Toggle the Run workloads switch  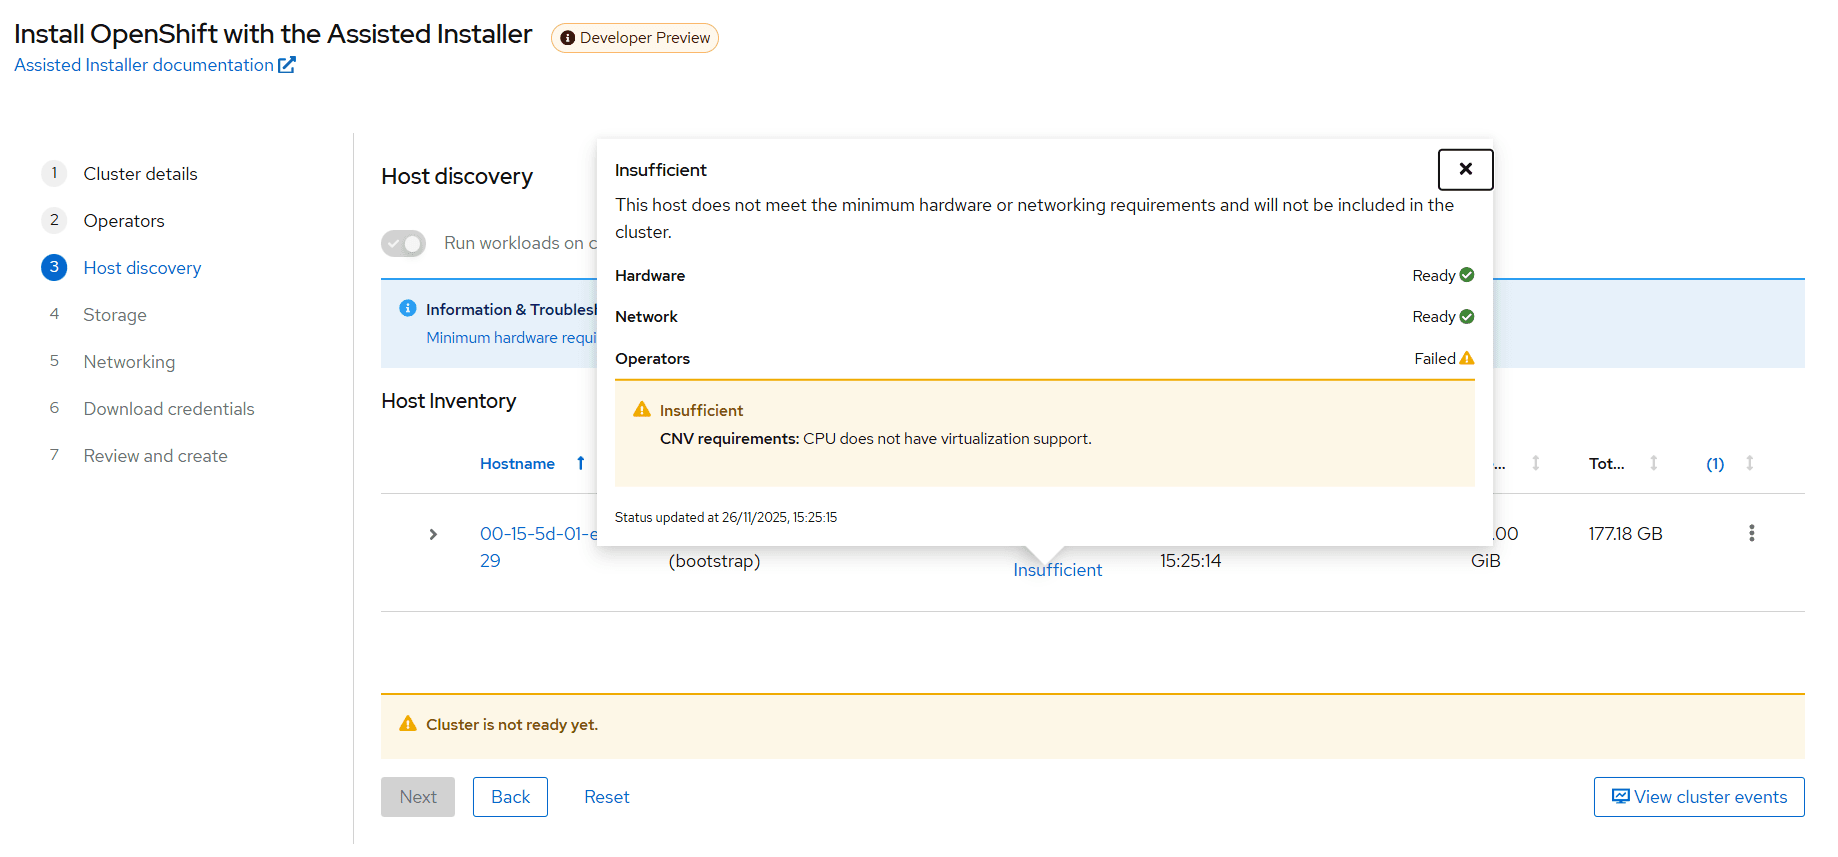pyautogui.click(x=404, y=243)
